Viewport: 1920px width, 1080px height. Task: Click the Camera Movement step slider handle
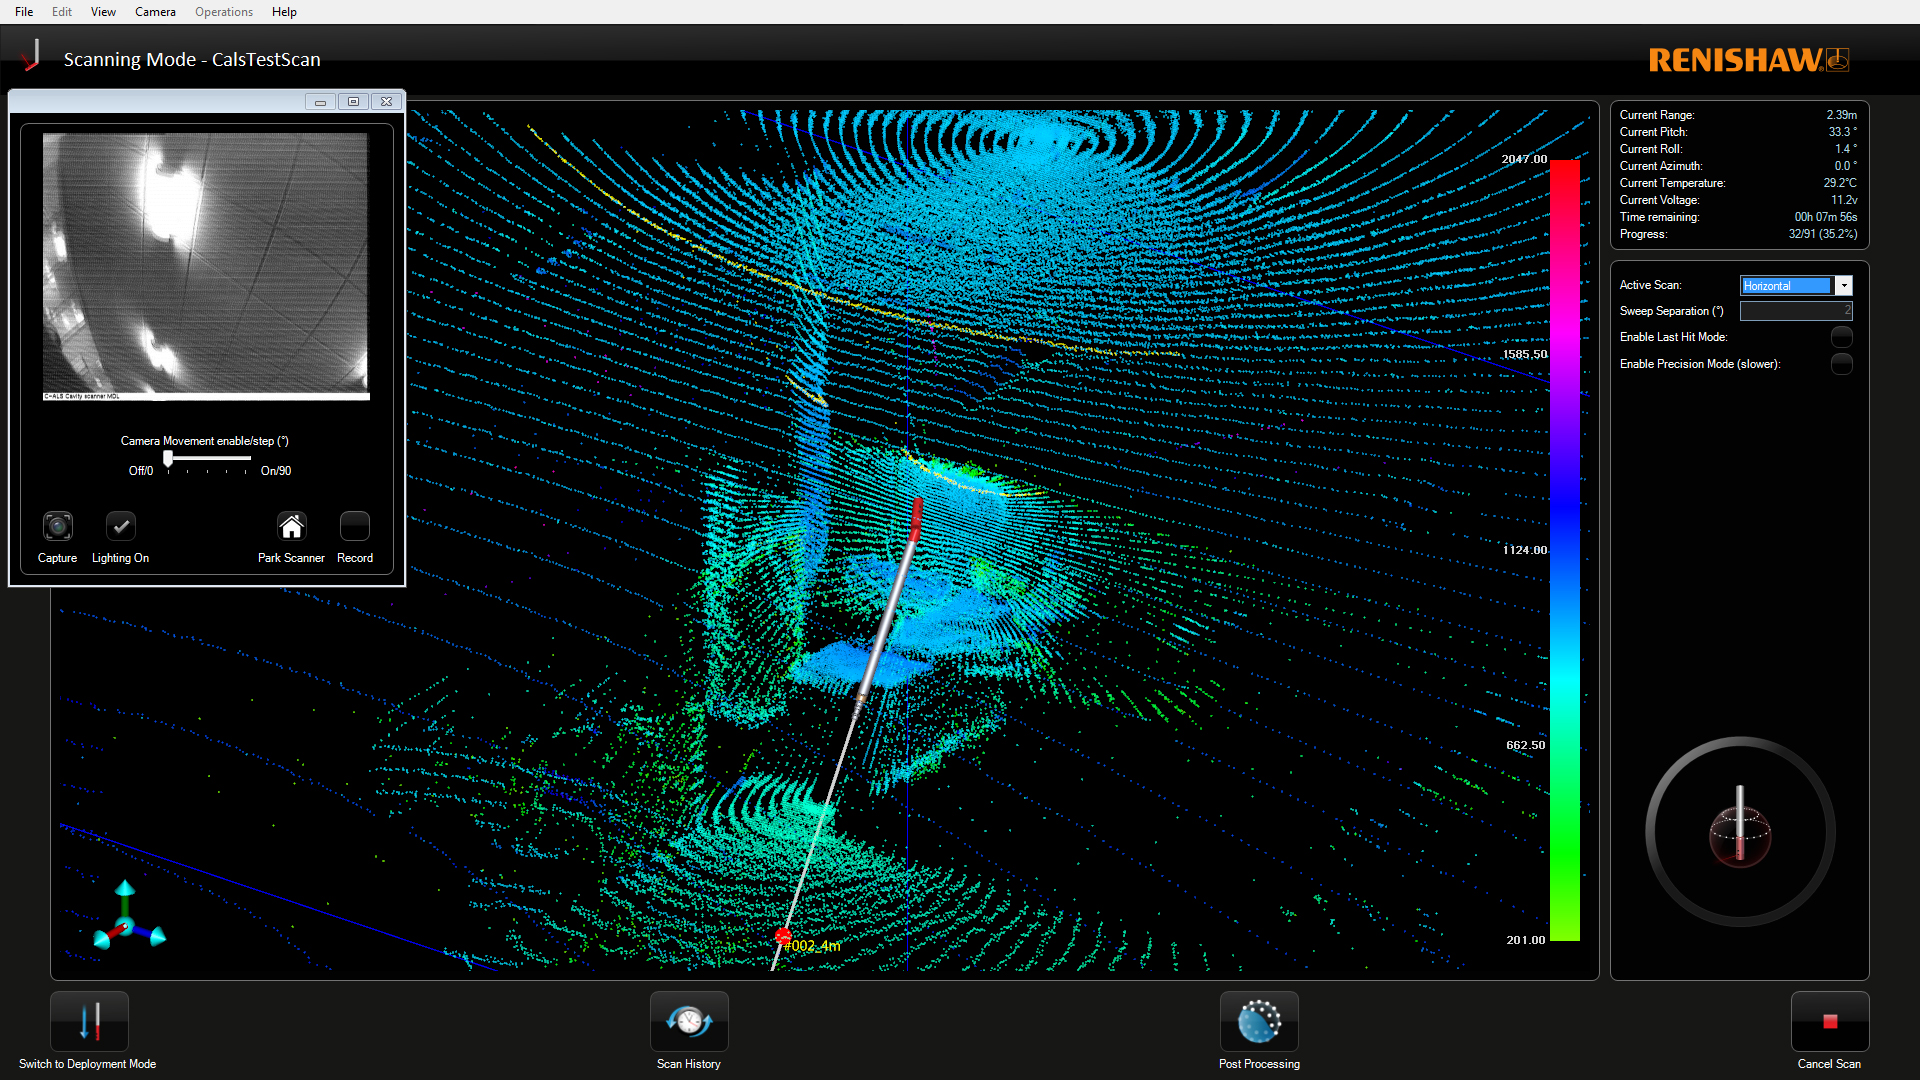168,458
